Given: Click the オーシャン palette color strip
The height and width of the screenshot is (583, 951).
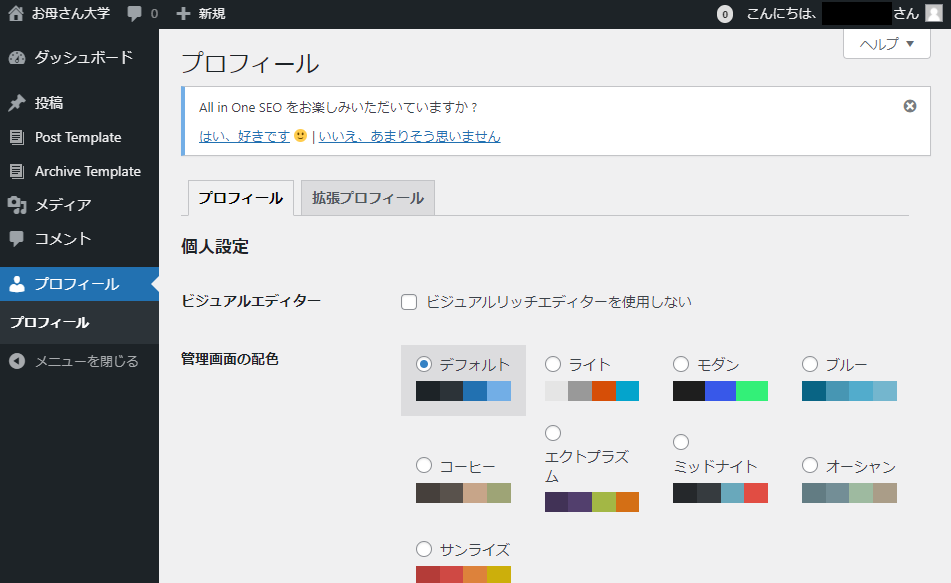Looking at the screenshot, I should click(849, 493).
